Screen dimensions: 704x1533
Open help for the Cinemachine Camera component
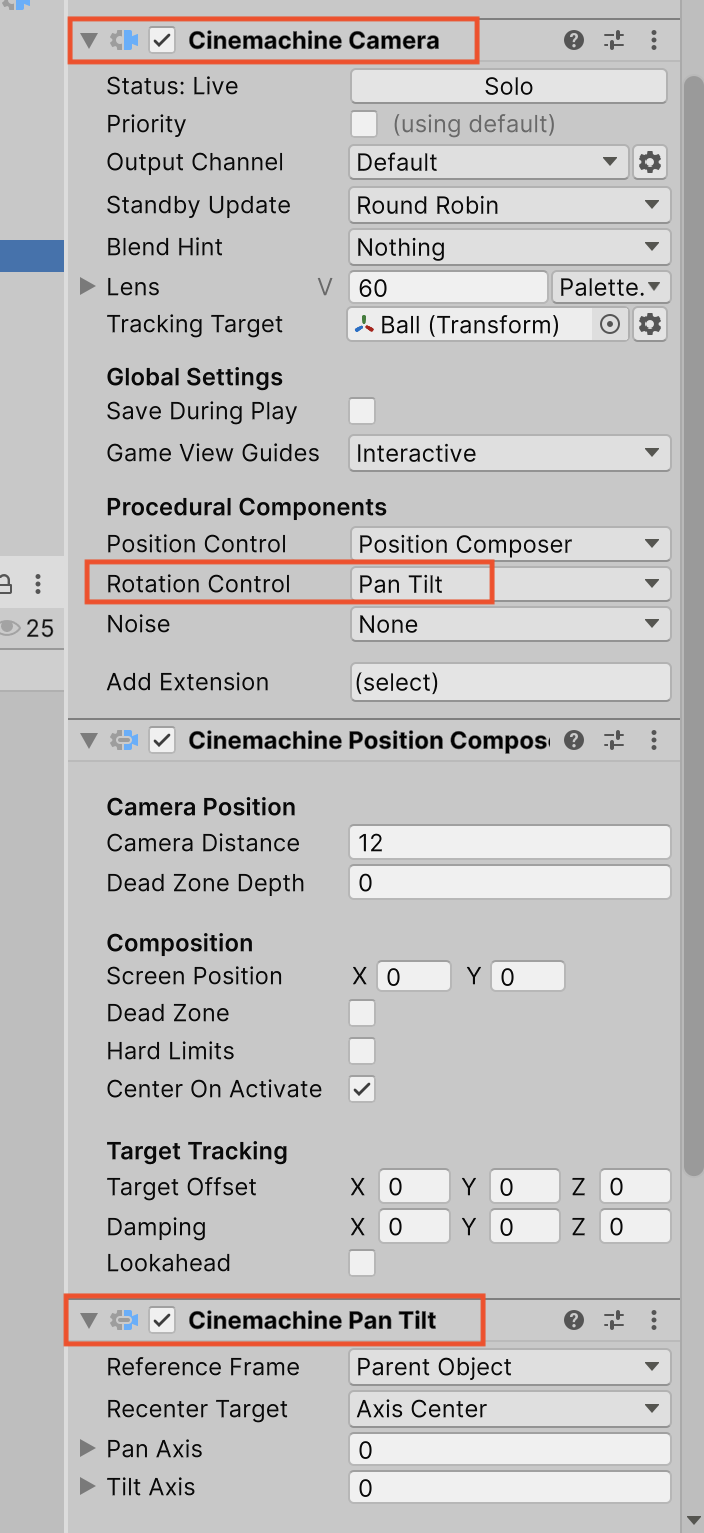click(x=573, y=41)
